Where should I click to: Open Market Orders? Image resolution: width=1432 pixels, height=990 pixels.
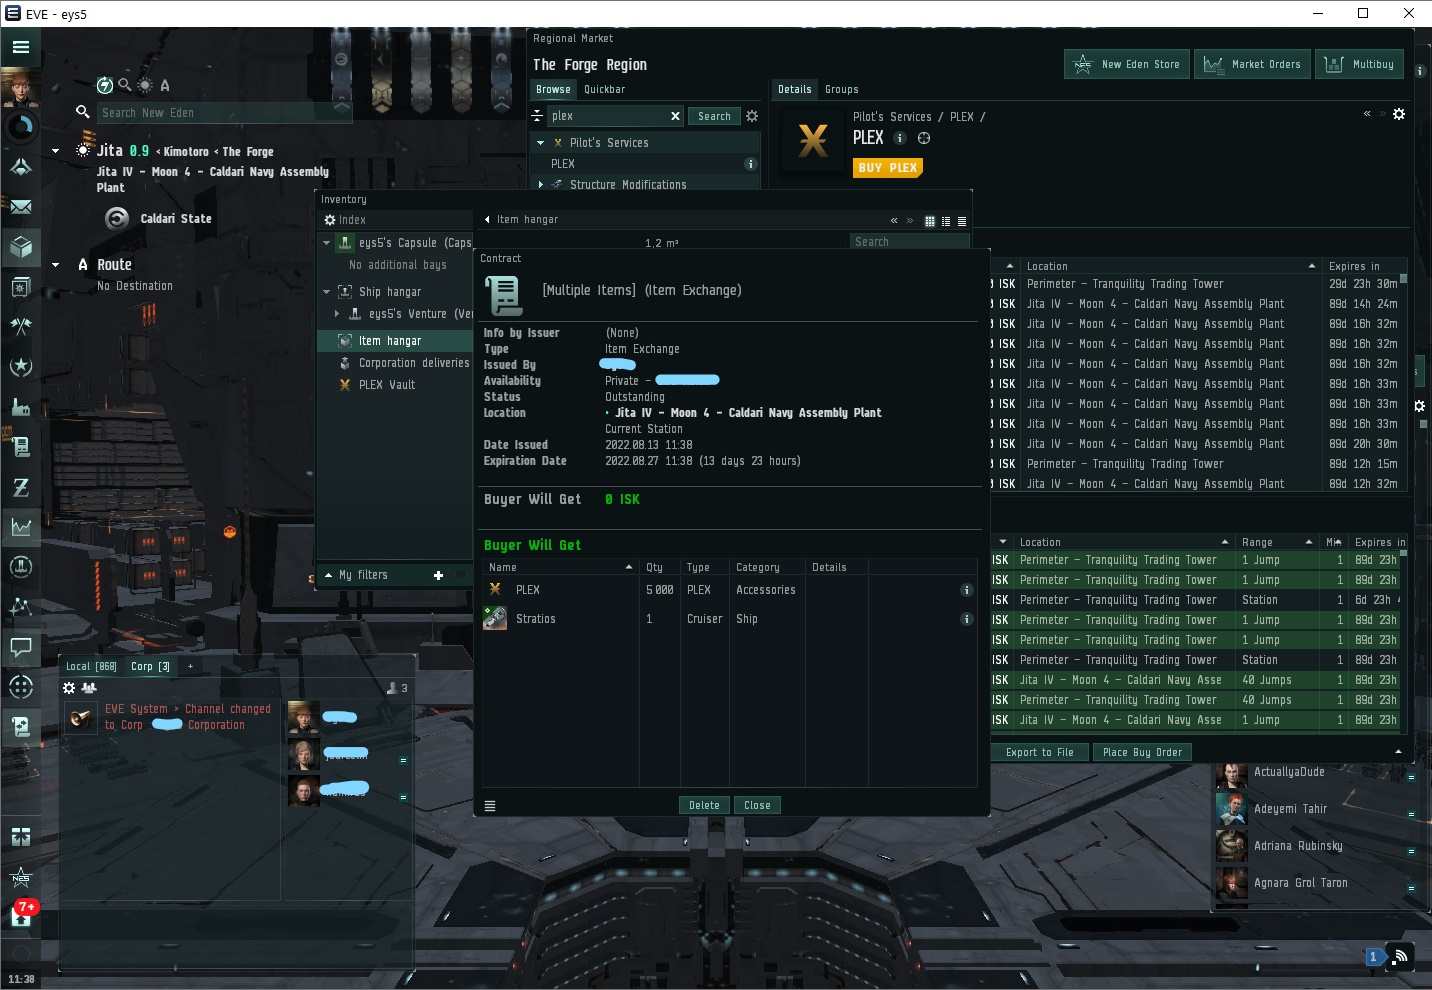pos(1251,64)
